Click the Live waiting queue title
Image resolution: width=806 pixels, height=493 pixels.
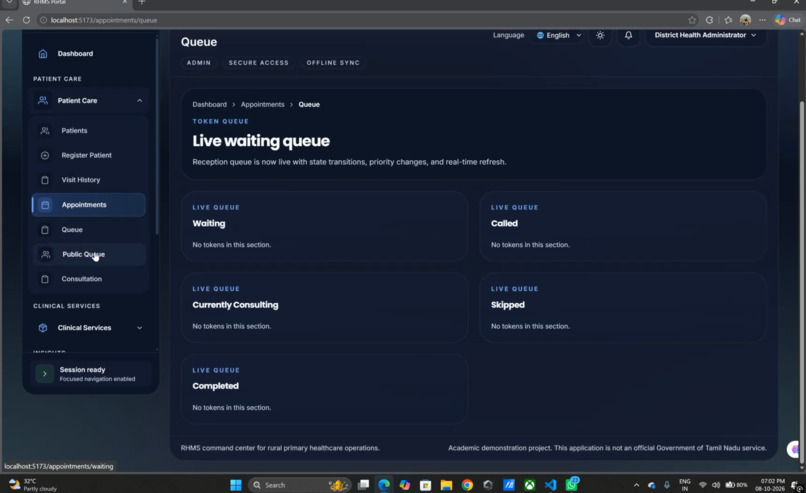coord(261,141)
